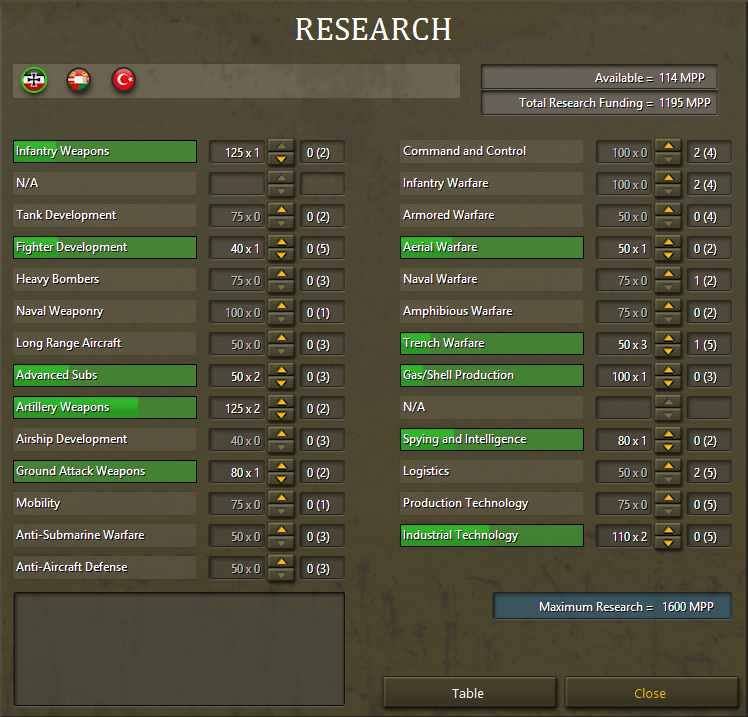Increase Infantry Weapons research with up arrow
Image resolution: width=748 pixels, height=717 pixels.
tap(281, 146)
